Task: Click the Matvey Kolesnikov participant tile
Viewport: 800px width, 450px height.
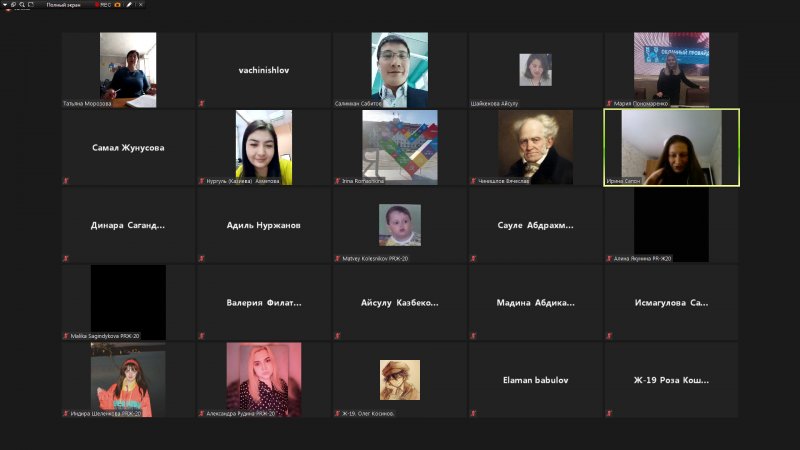Action: pos(399,225)
